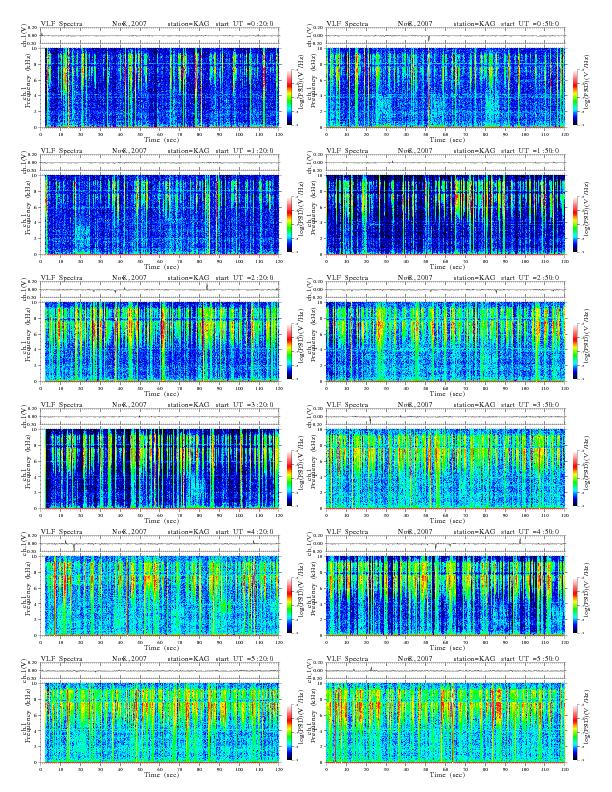
Task: Click the ch.1 waveform strip above the 0:50:0 spectrogram
Action: 446,36
